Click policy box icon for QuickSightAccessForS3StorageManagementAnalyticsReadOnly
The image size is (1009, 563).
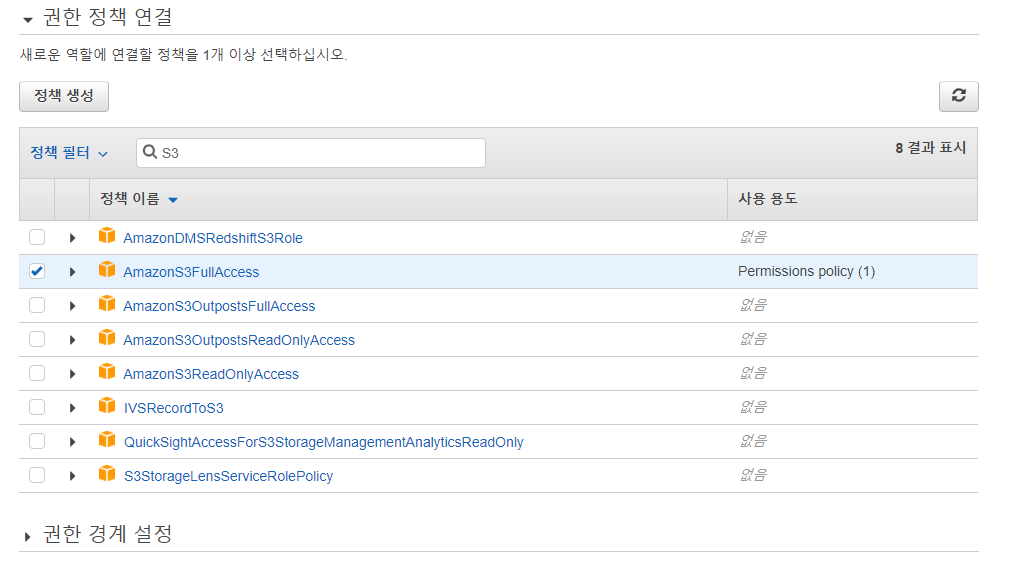tap(107, 441)
